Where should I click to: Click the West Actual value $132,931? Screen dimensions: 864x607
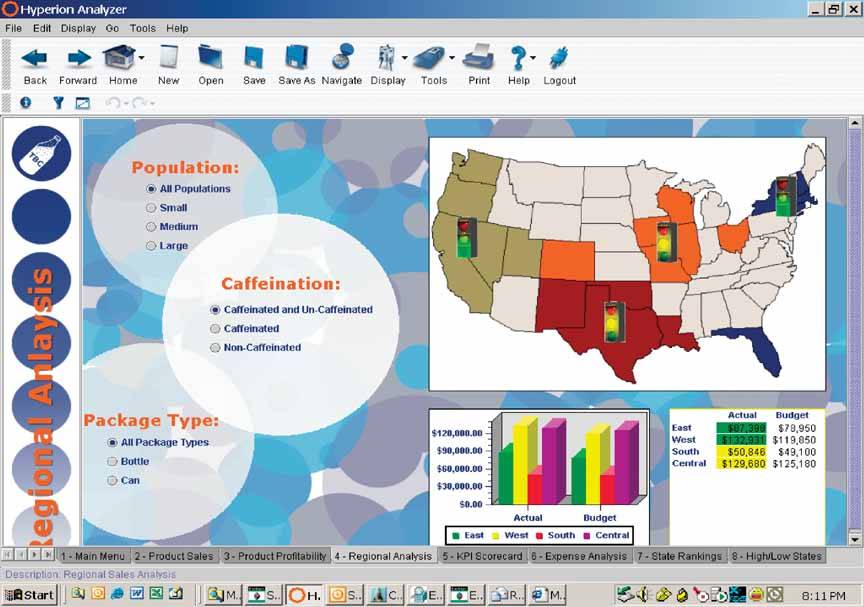tap(742, 440)
